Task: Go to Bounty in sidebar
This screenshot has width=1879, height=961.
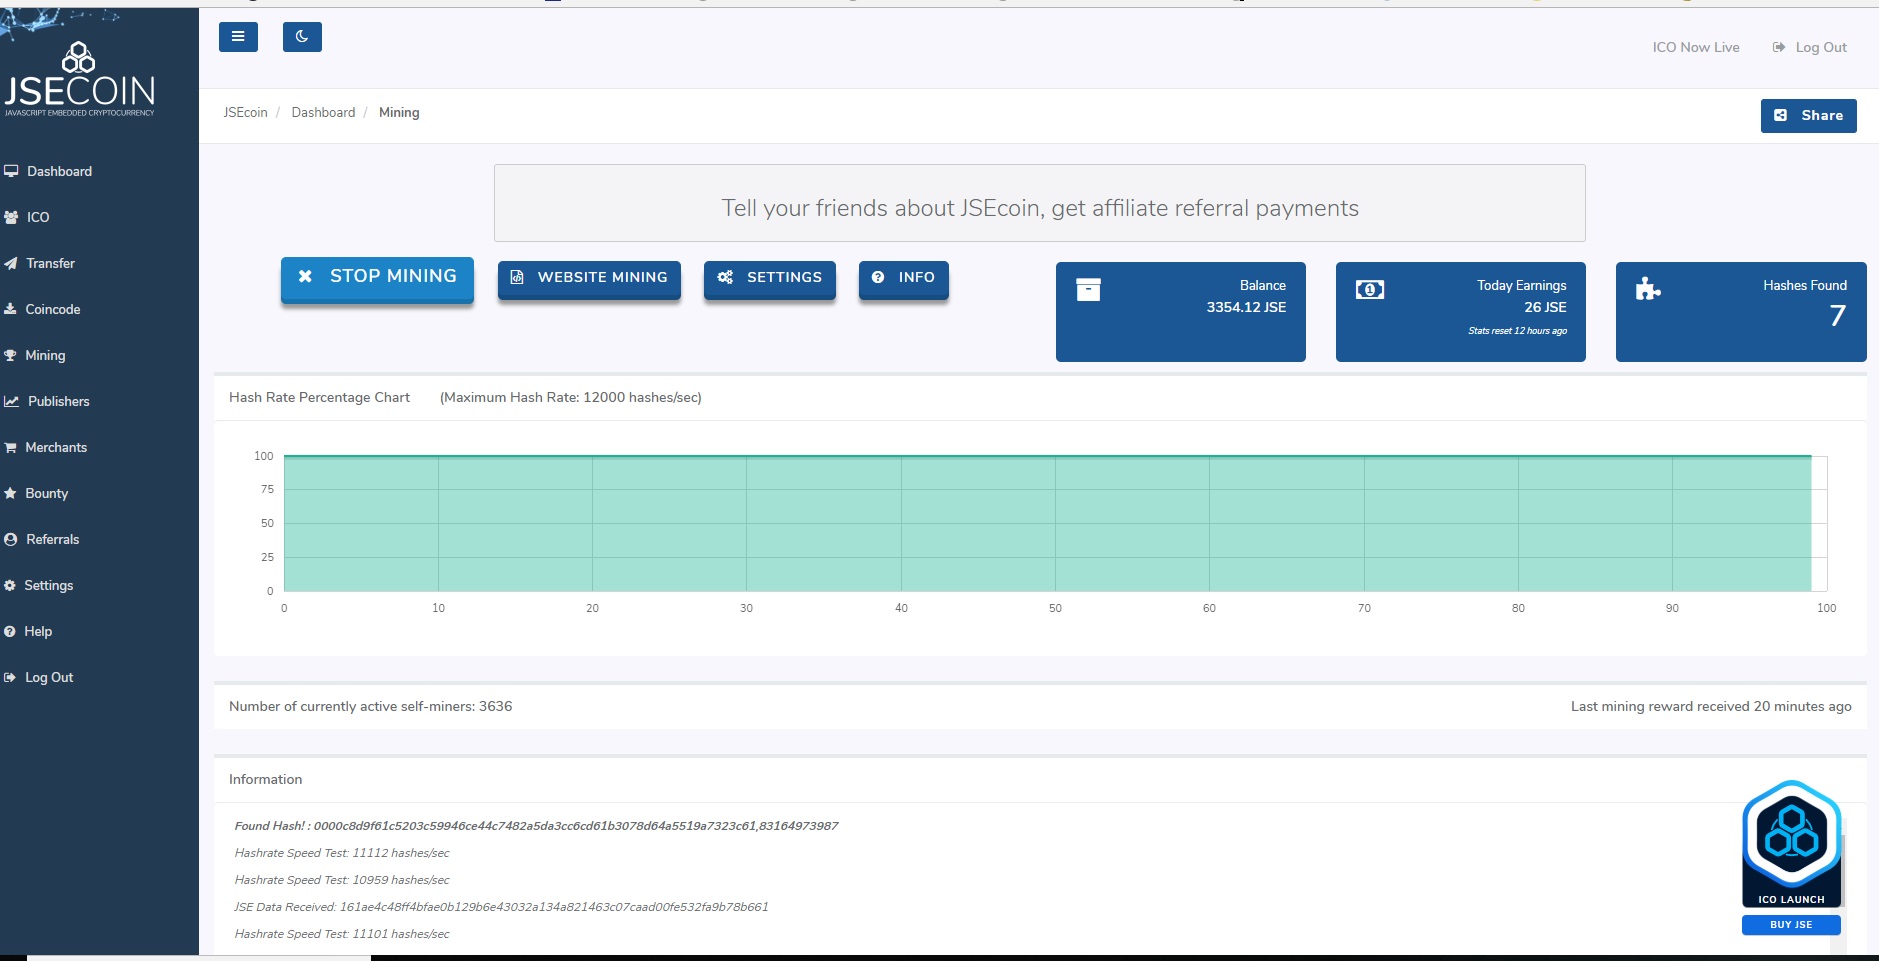Action: tap(46, 493)
